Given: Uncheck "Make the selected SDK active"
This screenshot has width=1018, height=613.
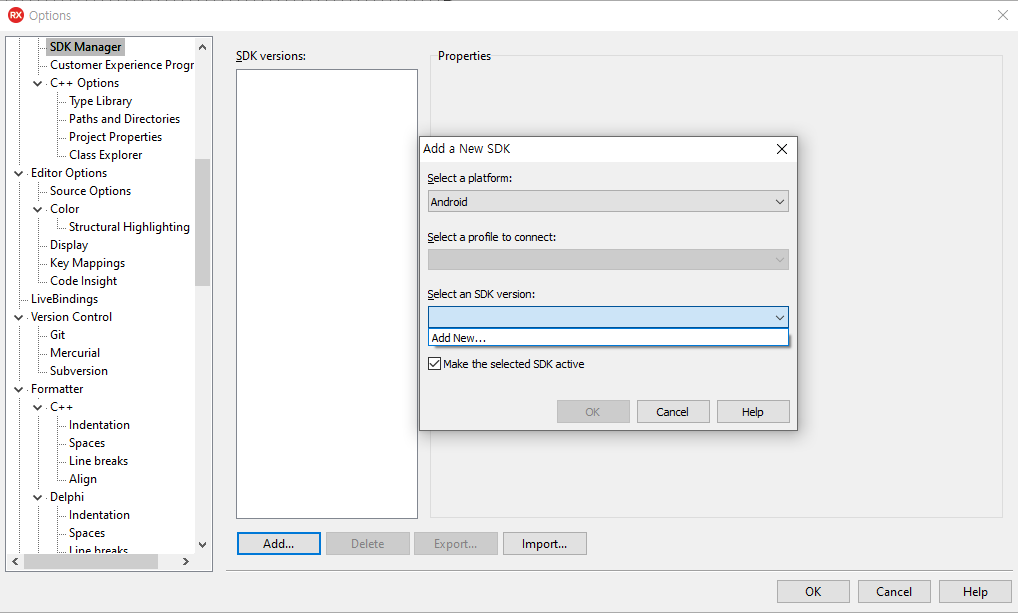Looking at the screenshot, I should click(x=434, y=363).
